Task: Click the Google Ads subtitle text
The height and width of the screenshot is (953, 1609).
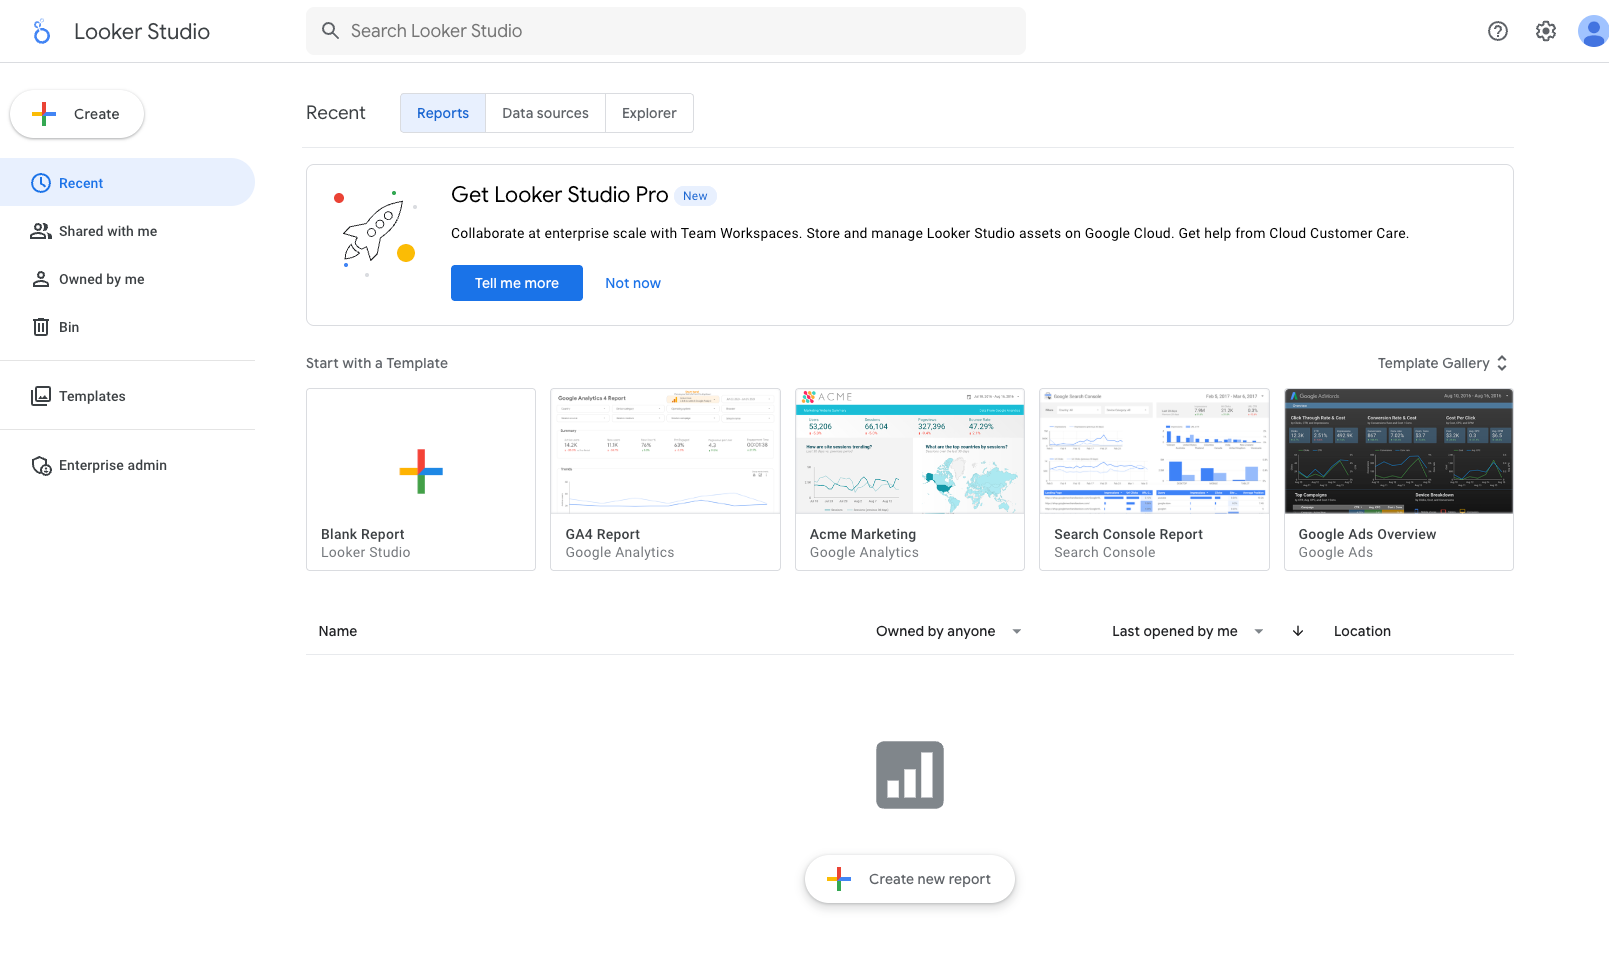Action: pyautogui.click(x=1335, y=552)
